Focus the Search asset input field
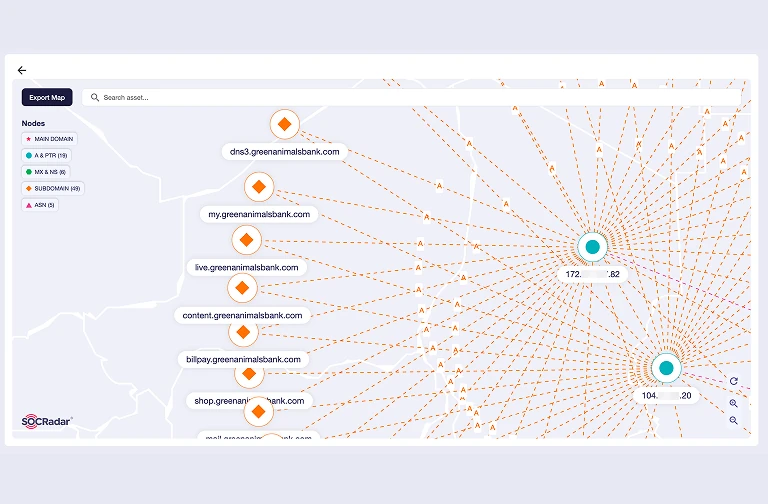 click(411, 97)
